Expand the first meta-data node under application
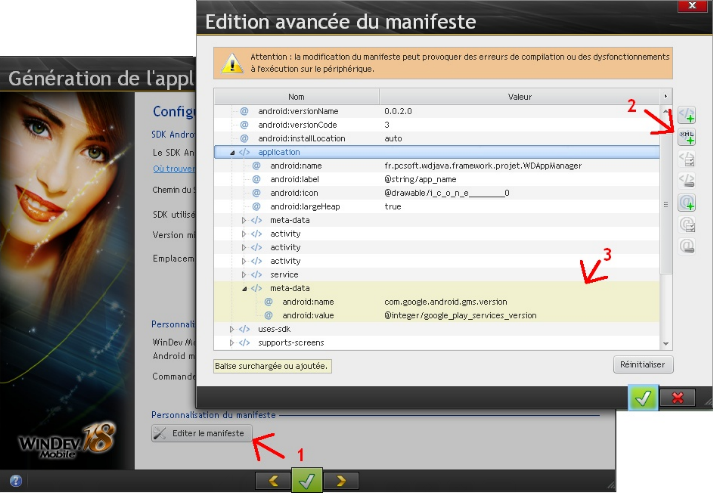Image resolution: width=713 pixels, height=493 pixels. 244,220
